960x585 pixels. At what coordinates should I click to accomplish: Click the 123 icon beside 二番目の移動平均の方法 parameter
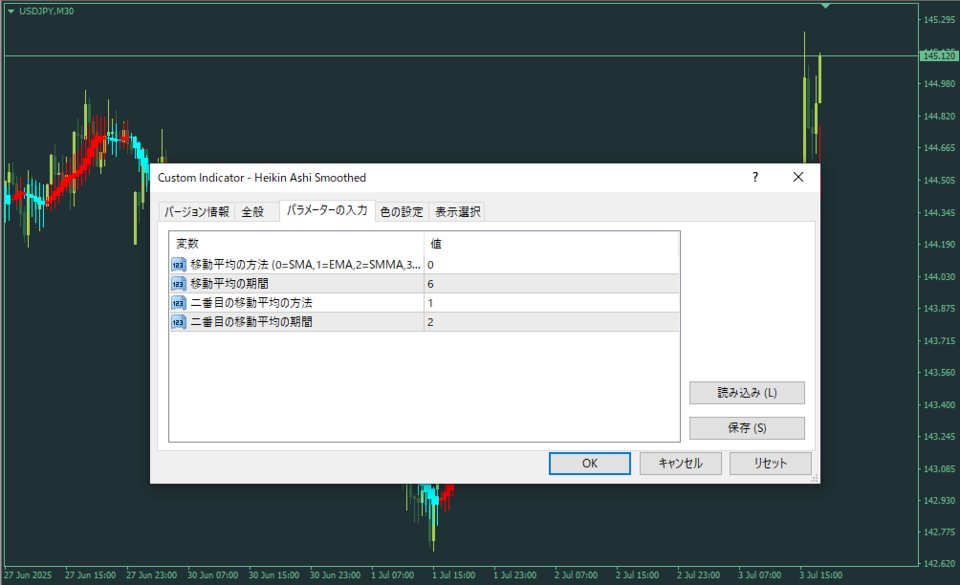point(178,301)
